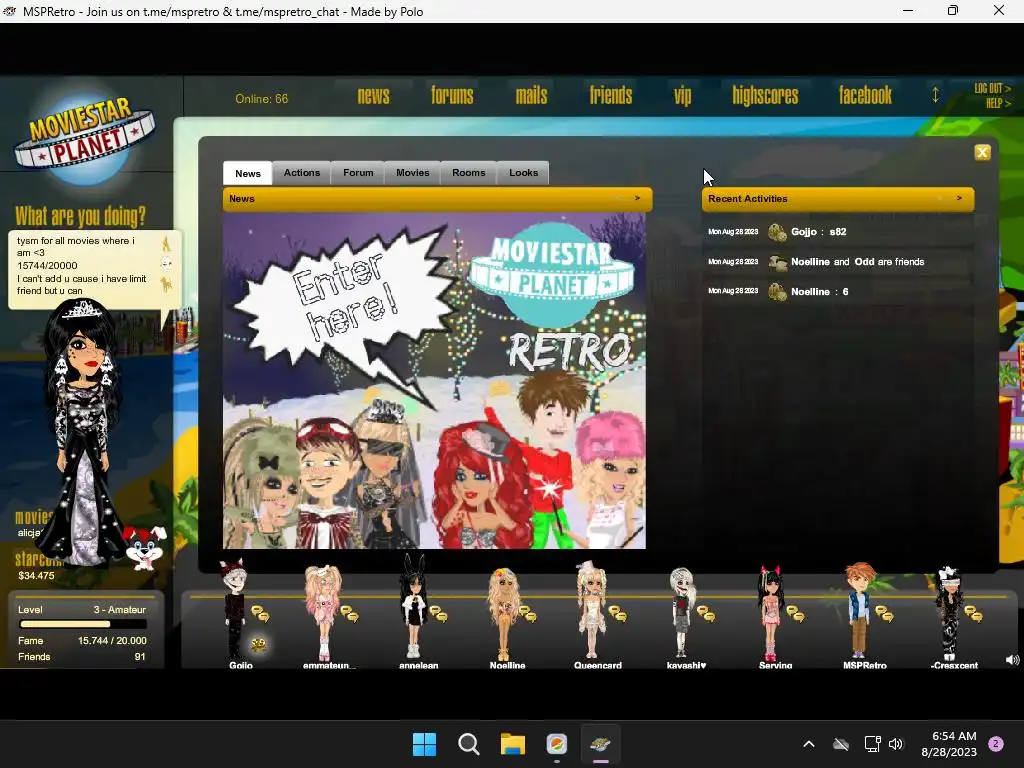Go to next Recent Activities page arrow

click(x=959, y=198)
